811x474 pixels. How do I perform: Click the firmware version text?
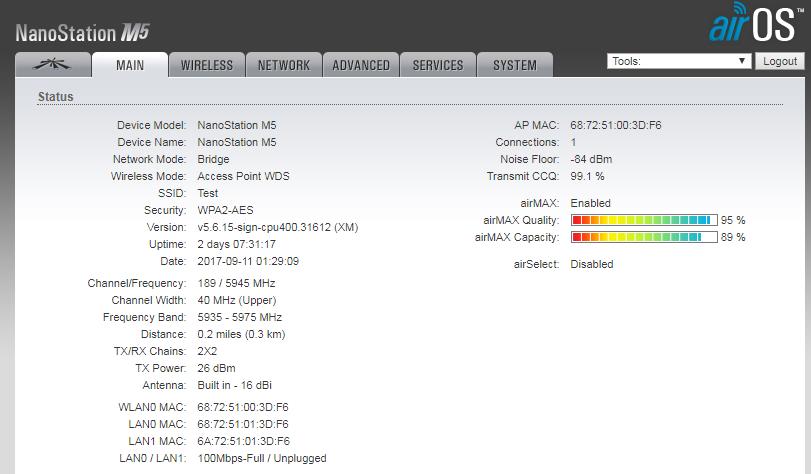tap(277, 228)
